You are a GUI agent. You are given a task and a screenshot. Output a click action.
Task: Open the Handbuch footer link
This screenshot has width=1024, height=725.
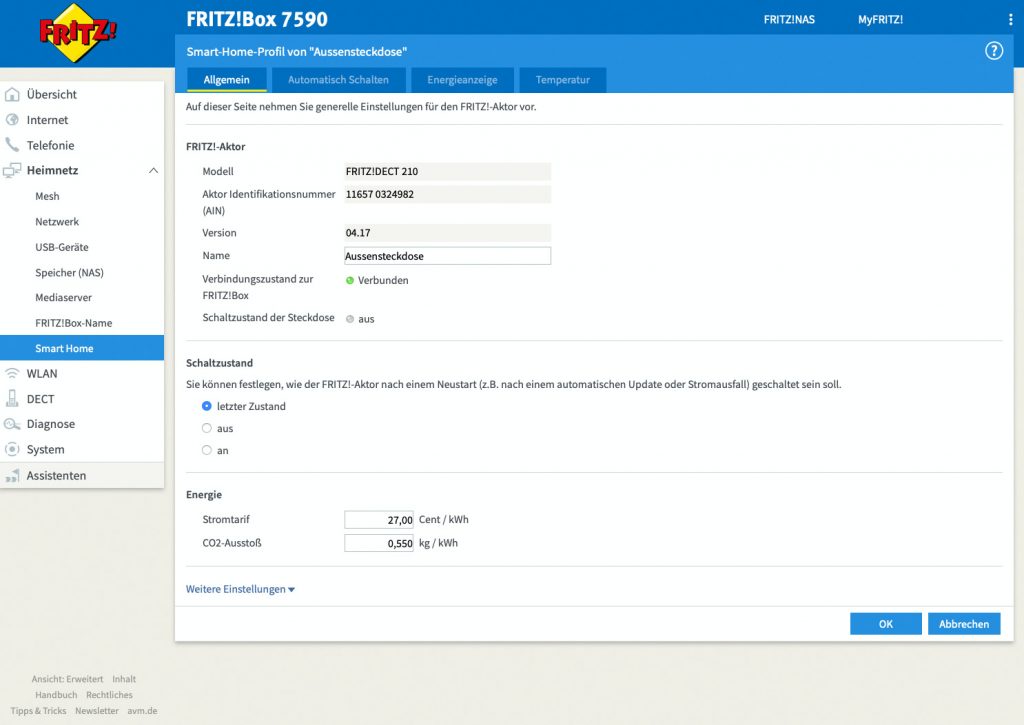pyautogui.click(x=56, y=695)
